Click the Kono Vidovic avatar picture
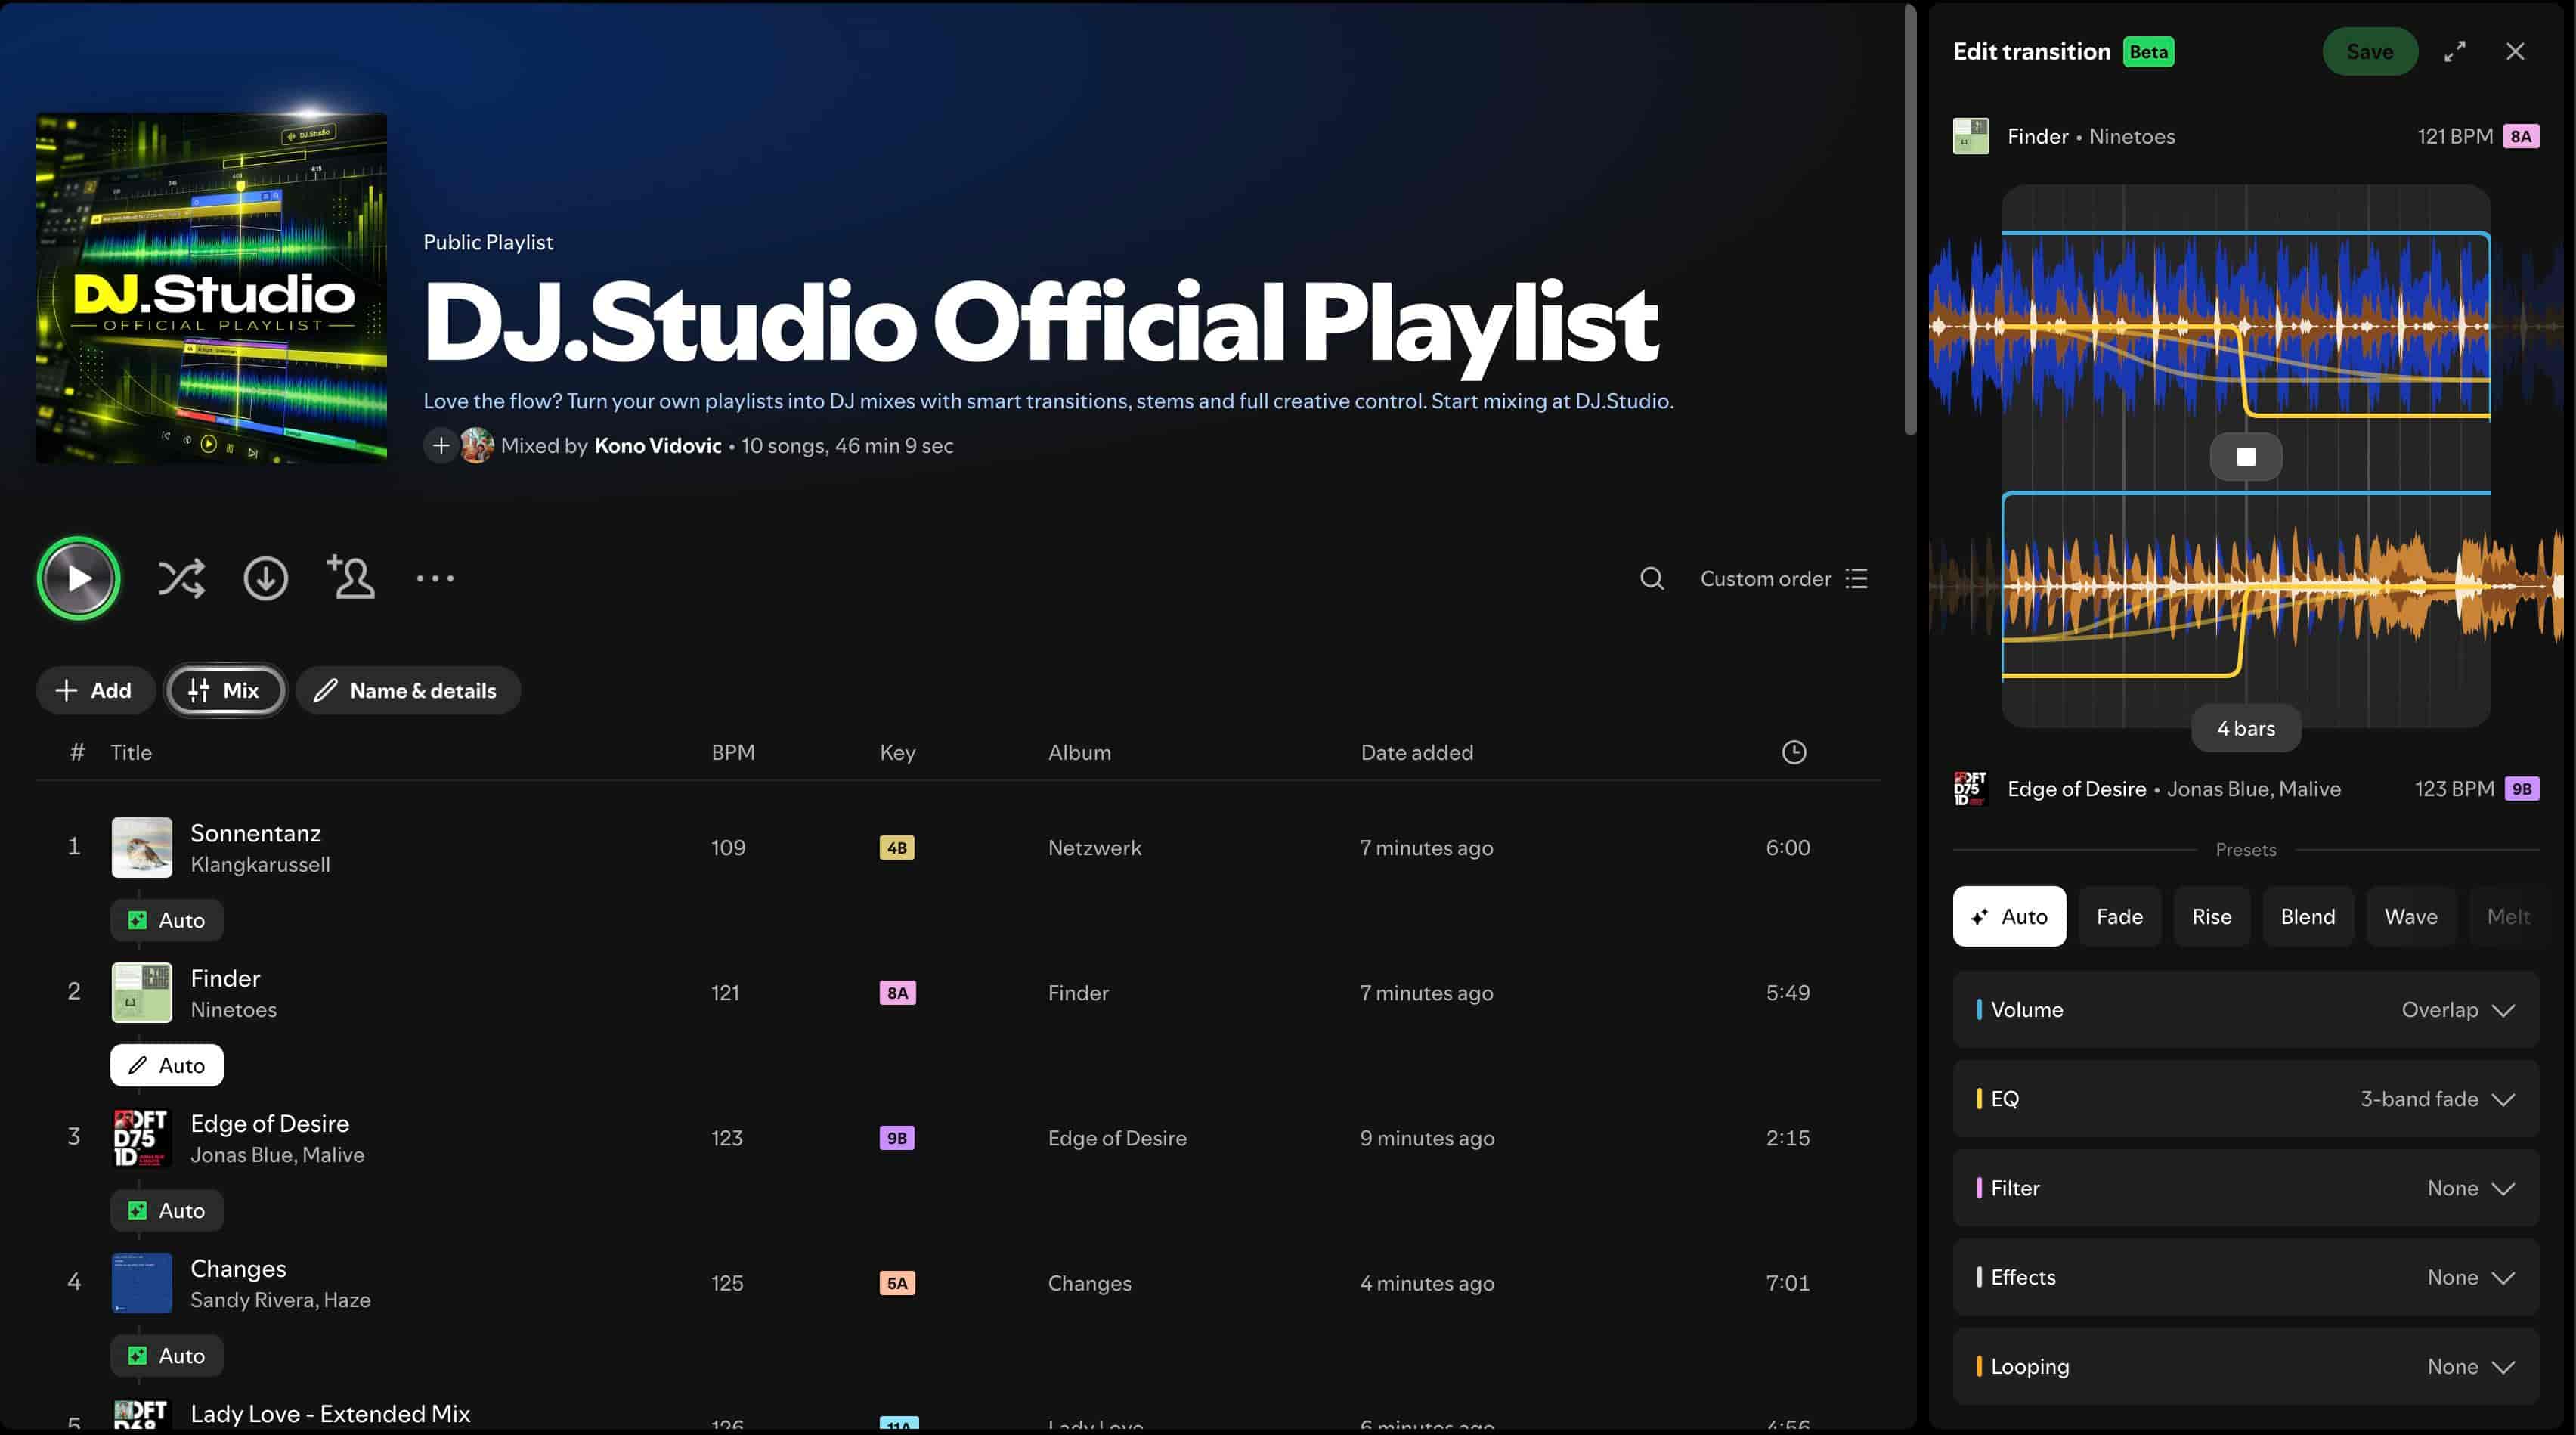 coord(477,445)
